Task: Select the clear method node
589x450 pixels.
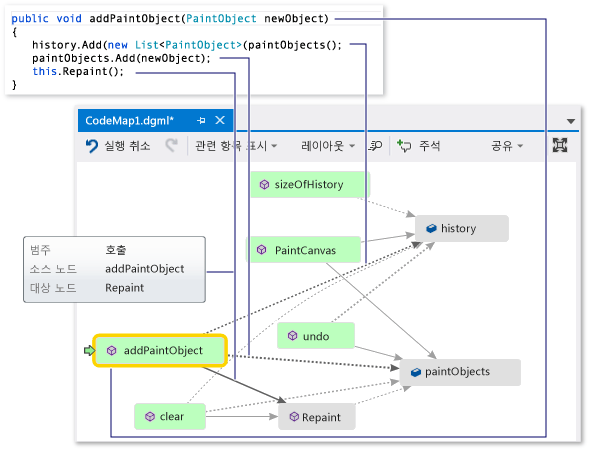Action: (170, 417)
